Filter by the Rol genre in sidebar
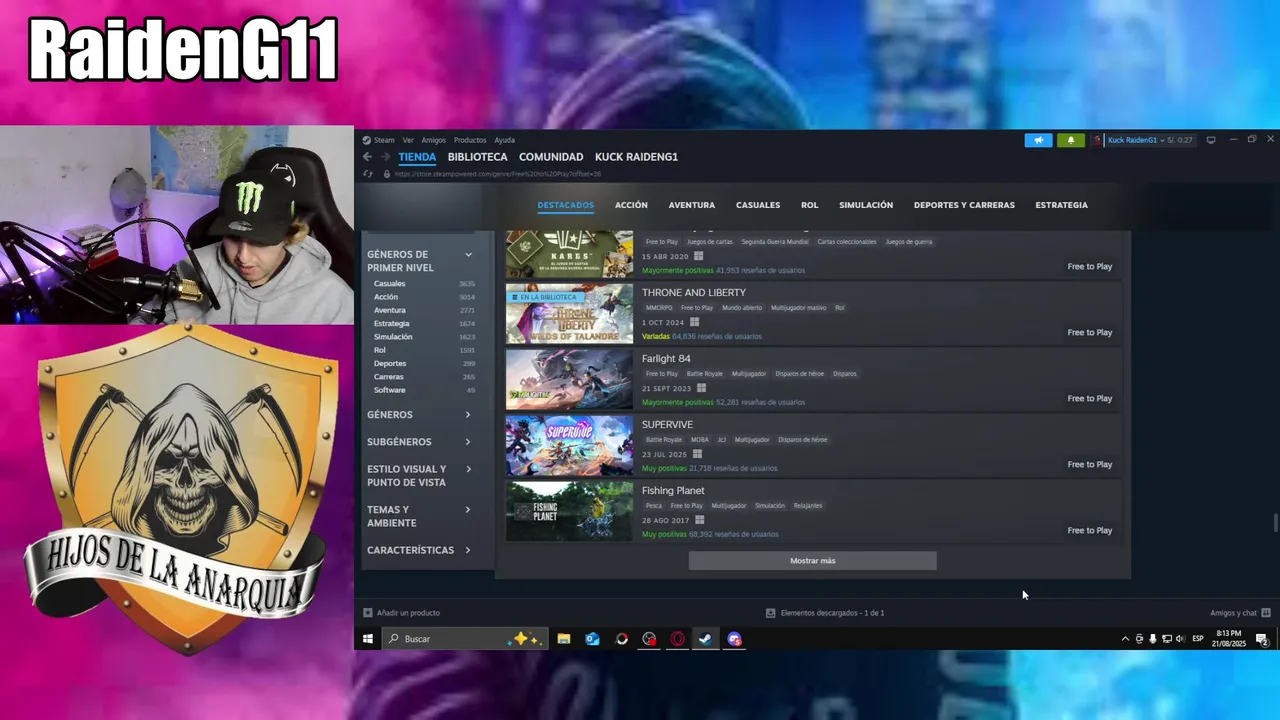Image resolution: width=1280 pixels, height=720 pixels. tap(380, 350)
